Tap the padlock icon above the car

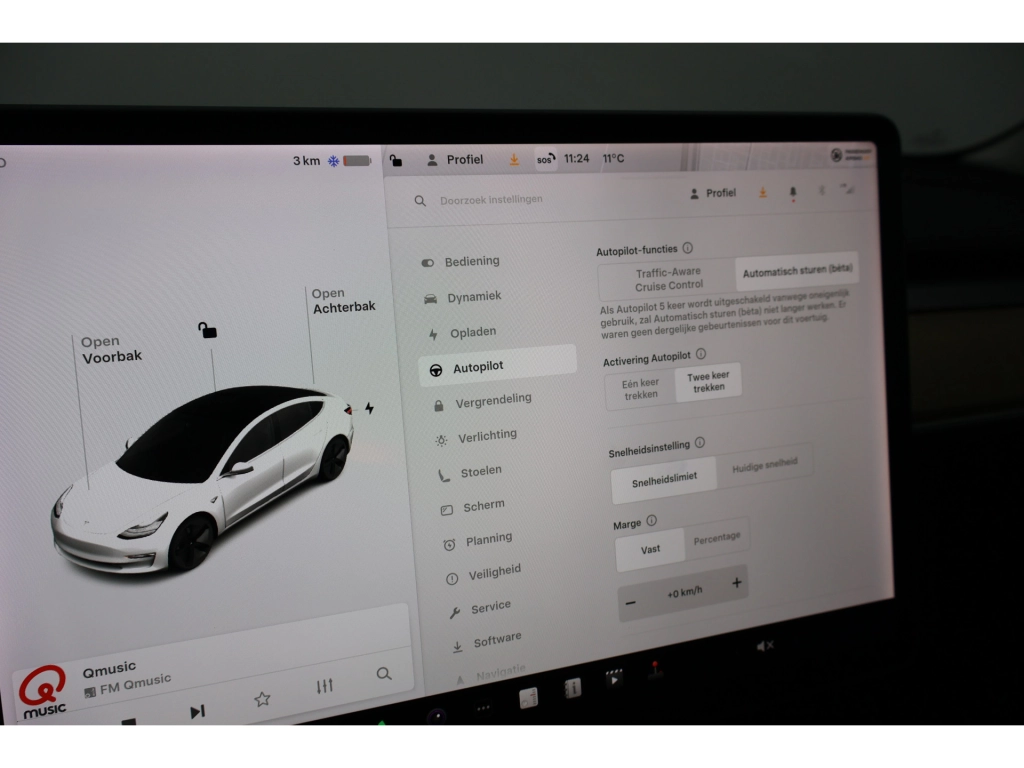(x=207, y=330)
